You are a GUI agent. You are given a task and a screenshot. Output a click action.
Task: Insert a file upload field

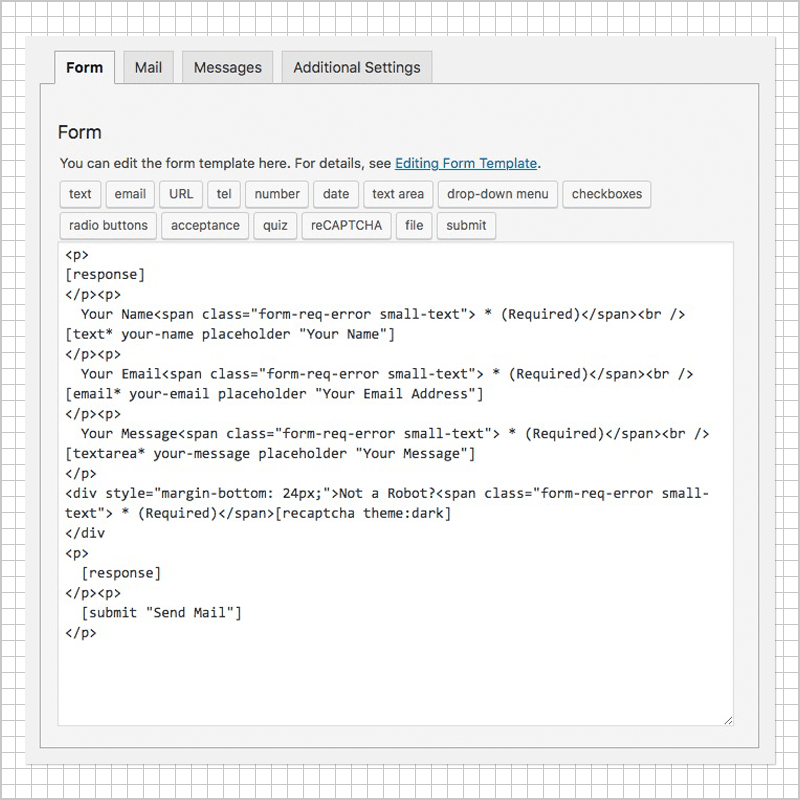(414, 226)
